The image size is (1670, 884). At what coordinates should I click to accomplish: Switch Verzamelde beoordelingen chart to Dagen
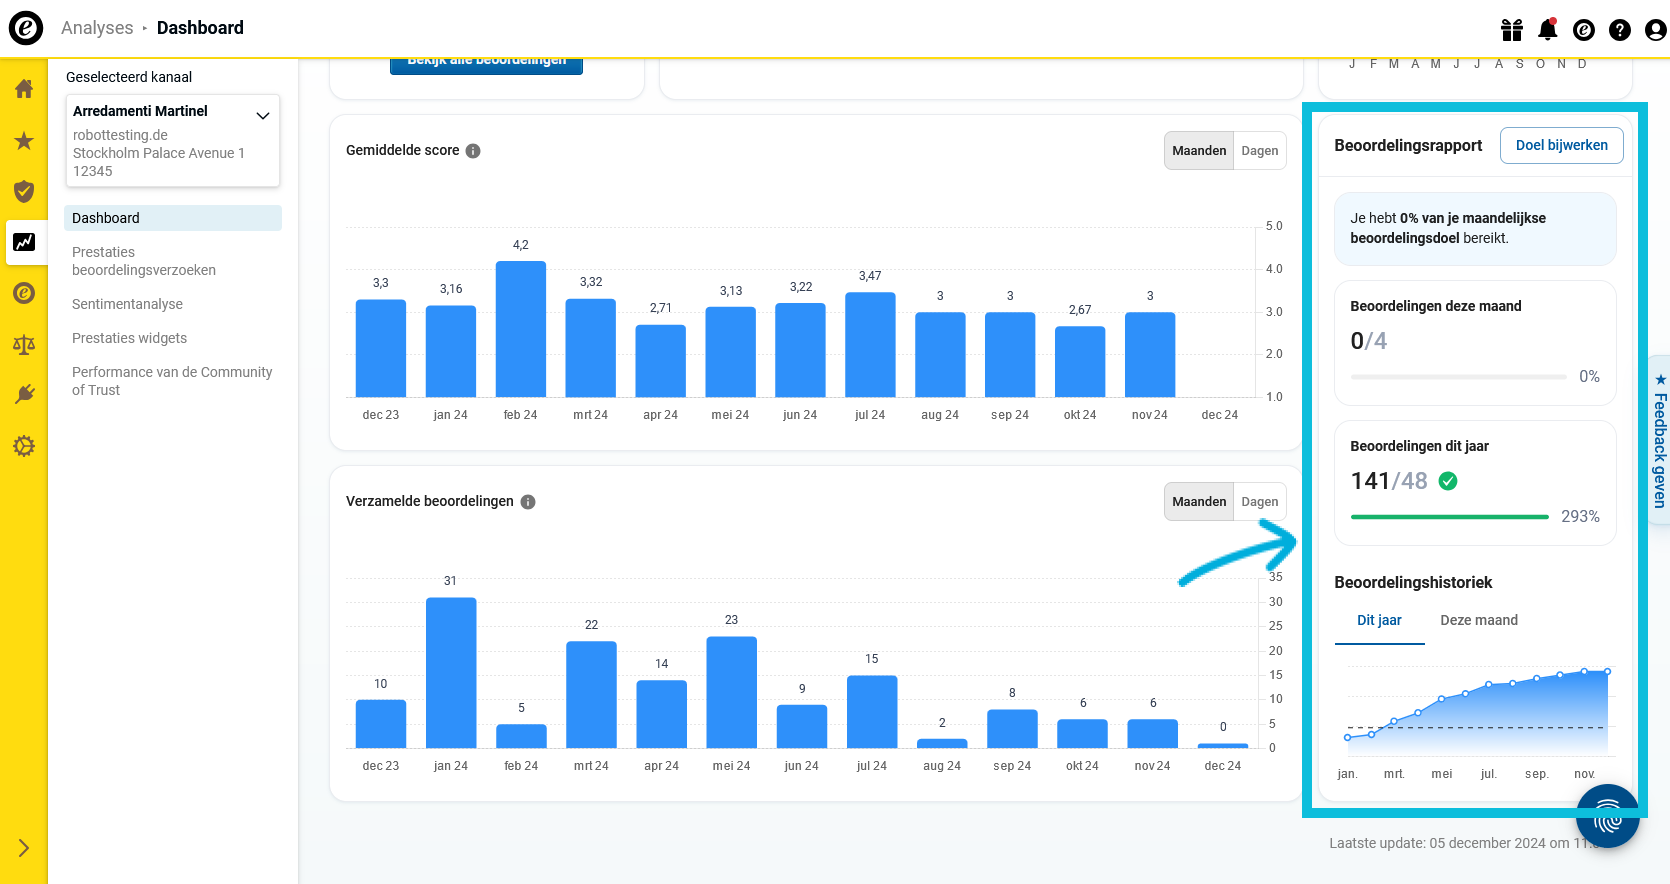(1259, 502)
